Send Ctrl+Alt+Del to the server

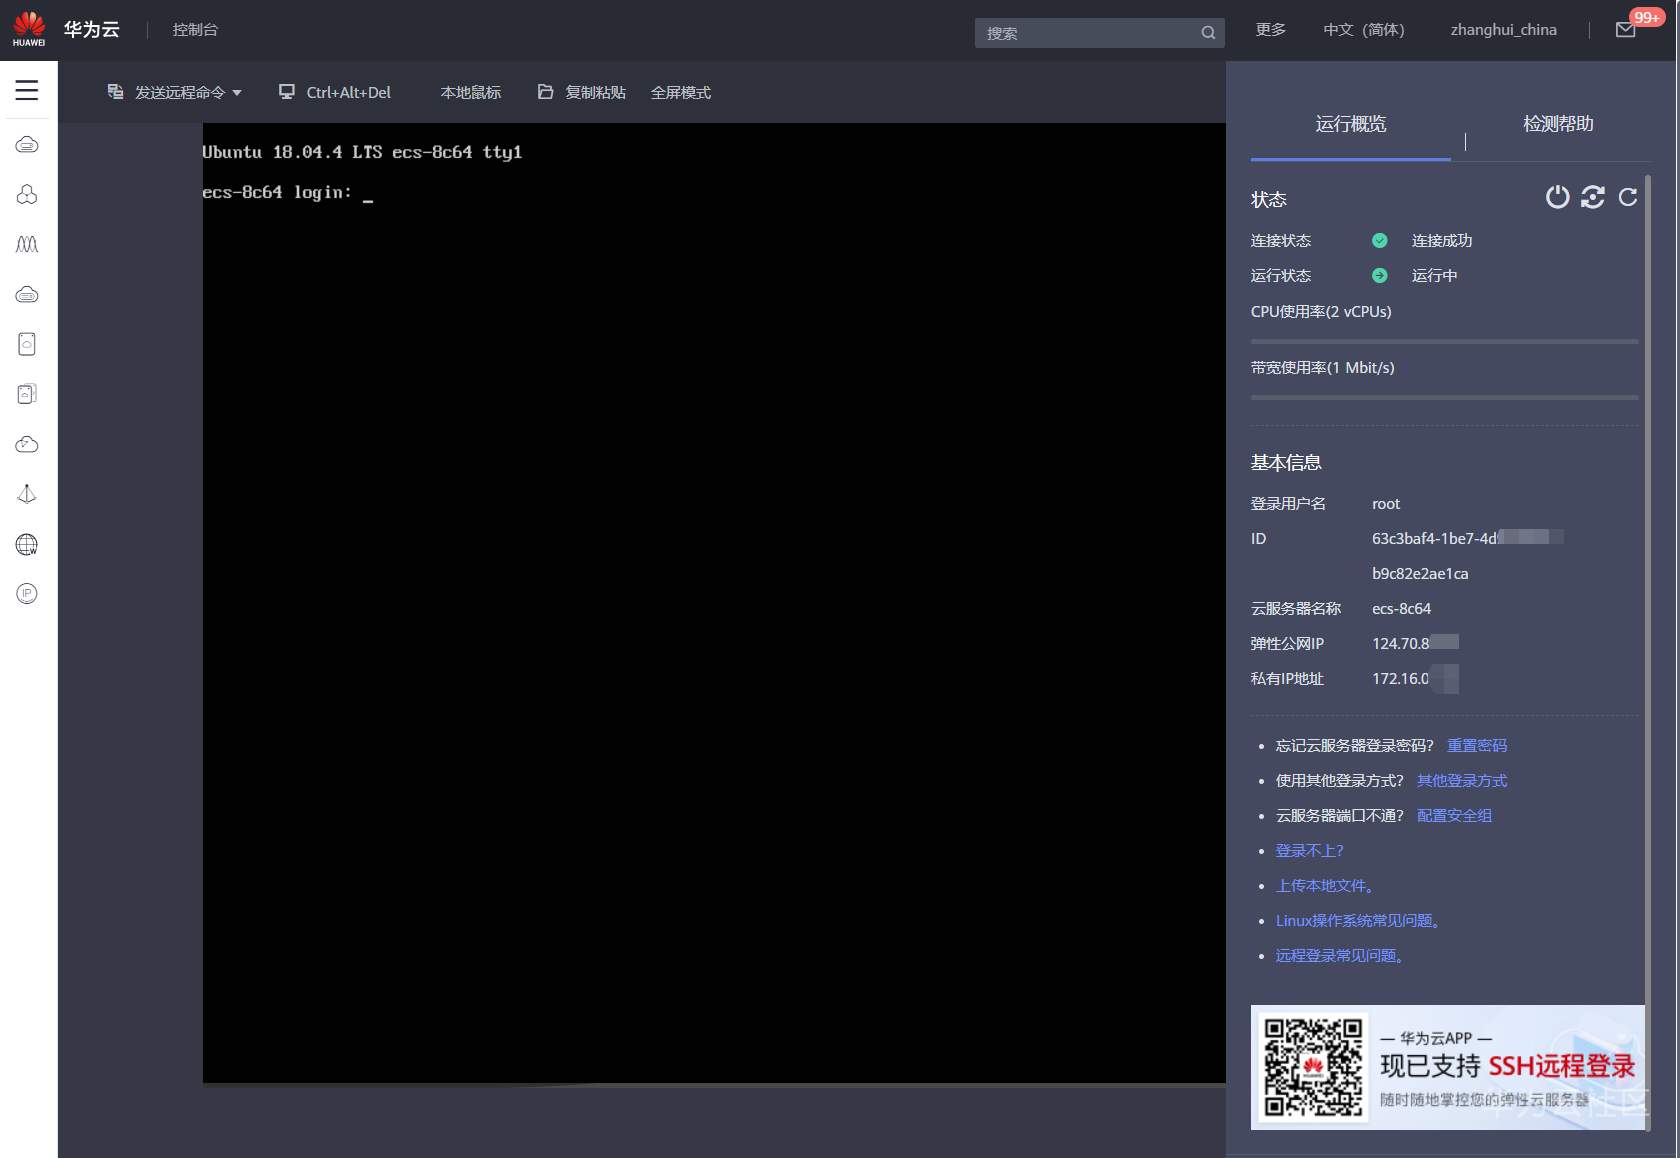(x=335, y=92)
